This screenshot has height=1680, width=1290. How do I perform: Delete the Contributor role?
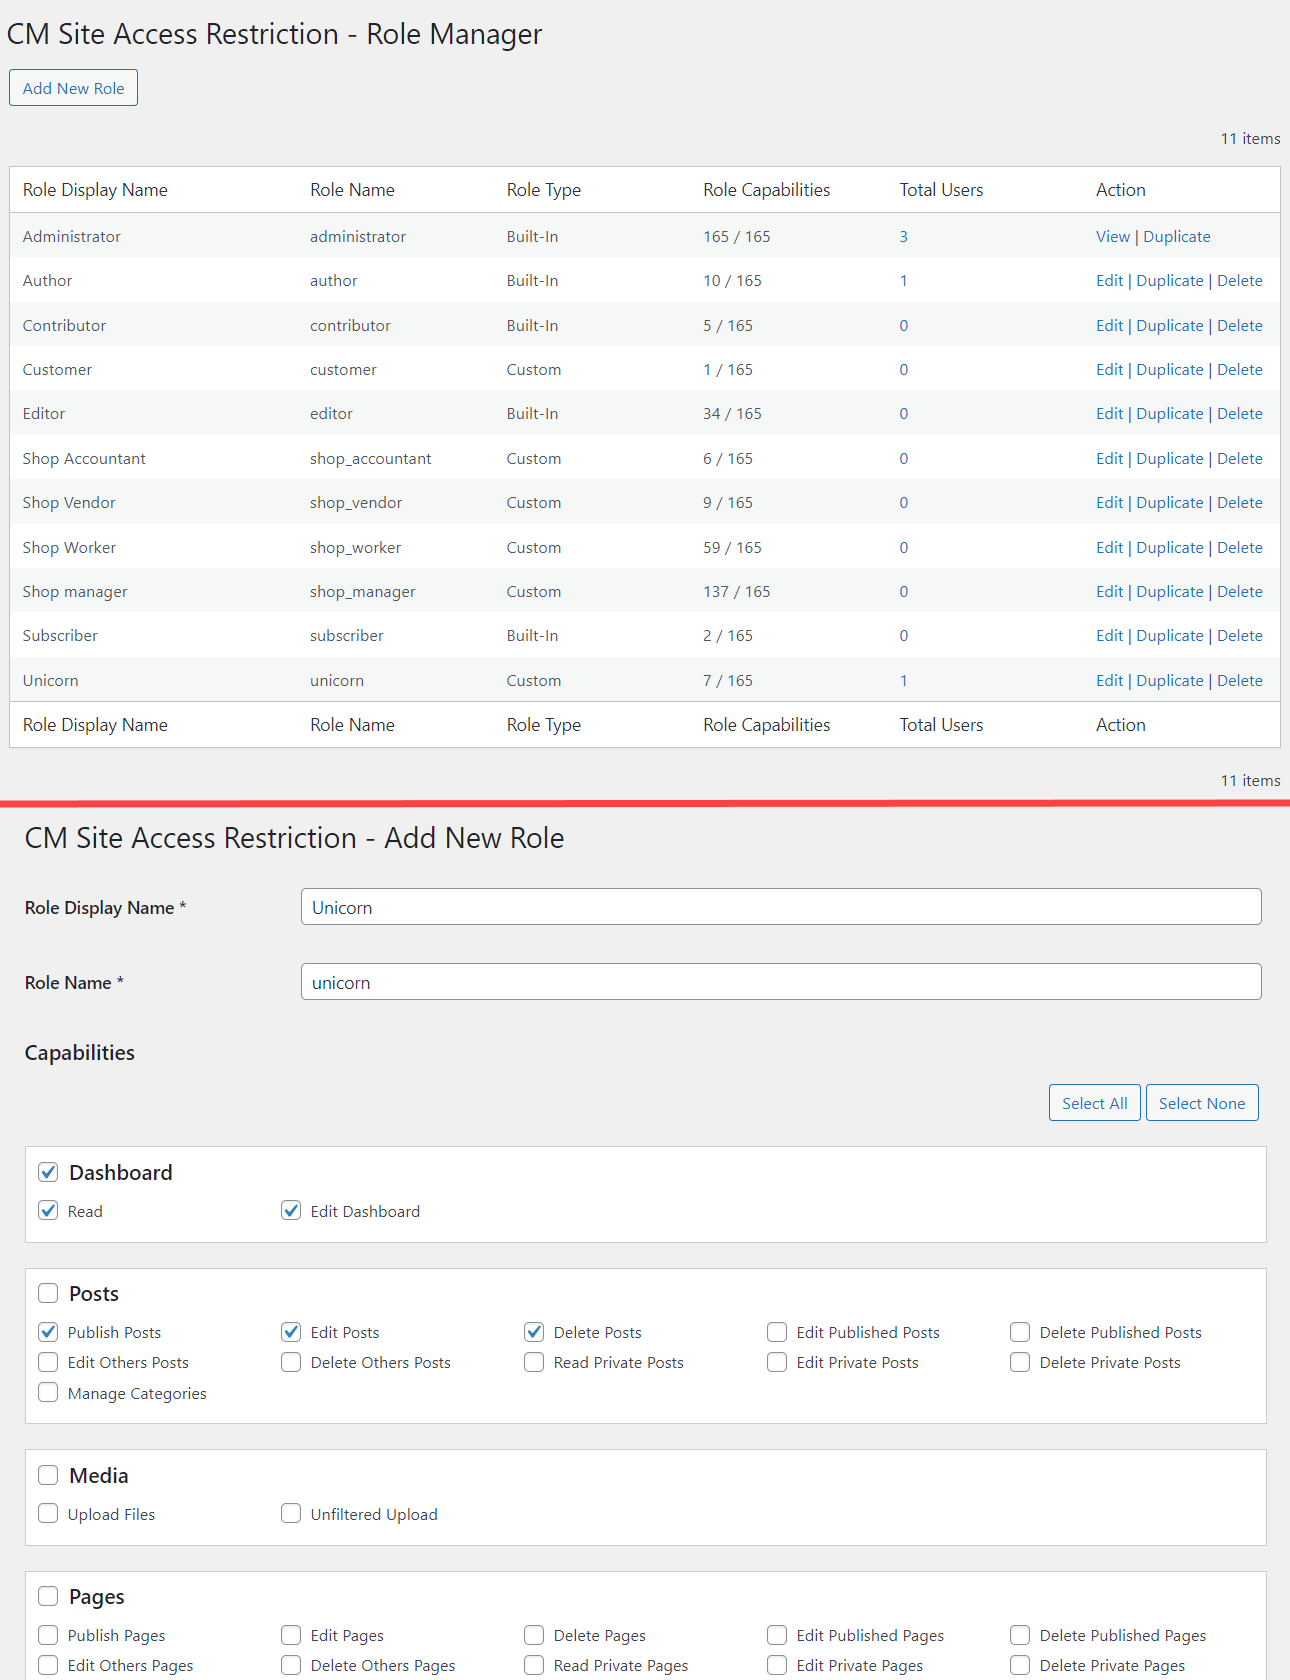(x=1239, y=326)
